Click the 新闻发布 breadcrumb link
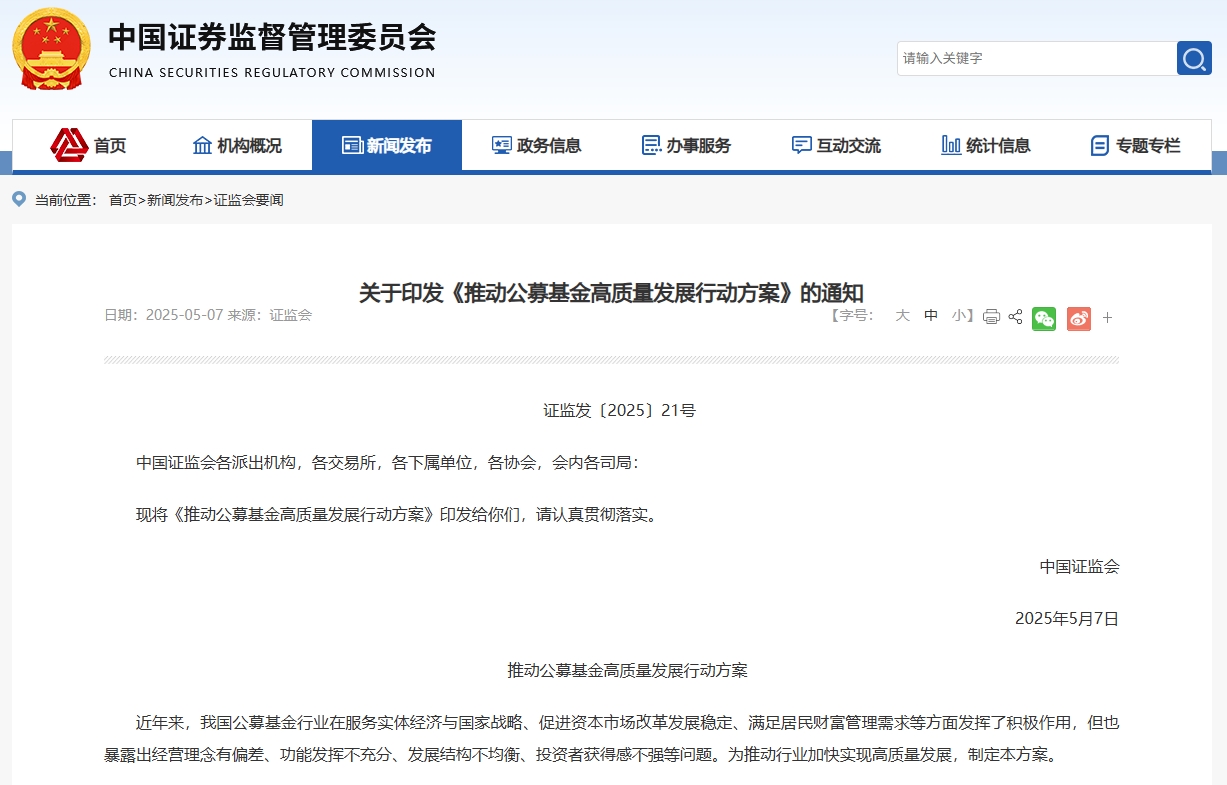1227x785 pixels. (175, 200)
